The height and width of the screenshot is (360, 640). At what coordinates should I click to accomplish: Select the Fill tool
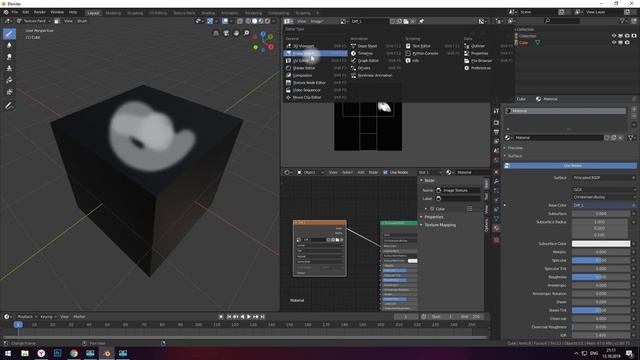(x=9, y=80)
